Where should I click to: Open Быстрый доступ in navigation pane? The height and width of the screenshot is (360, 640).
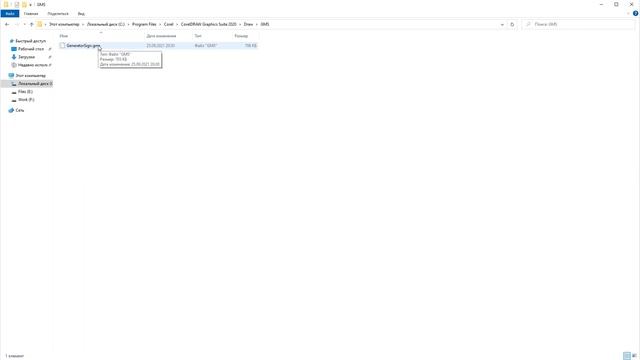tap(30, 41)
